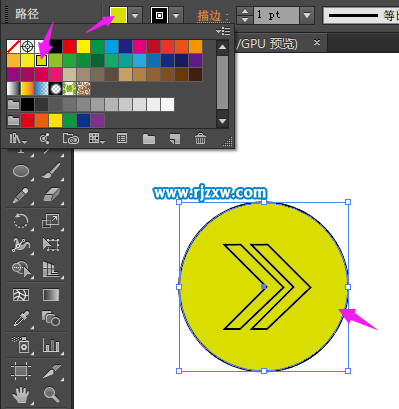Select the Eyedropper tool
The height and width of the screenshot is (409, 399).
click(x=21, y=319)
